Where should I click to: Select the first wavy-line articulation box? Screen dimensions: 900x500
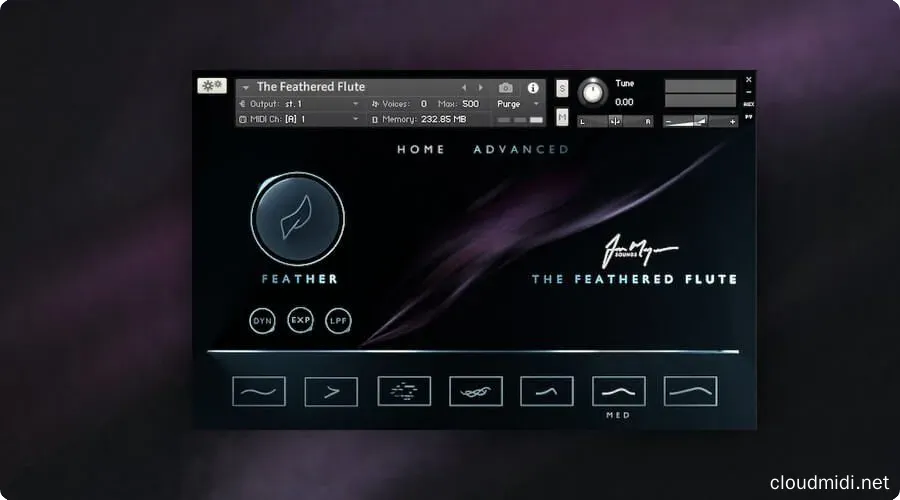click(259, 392)
